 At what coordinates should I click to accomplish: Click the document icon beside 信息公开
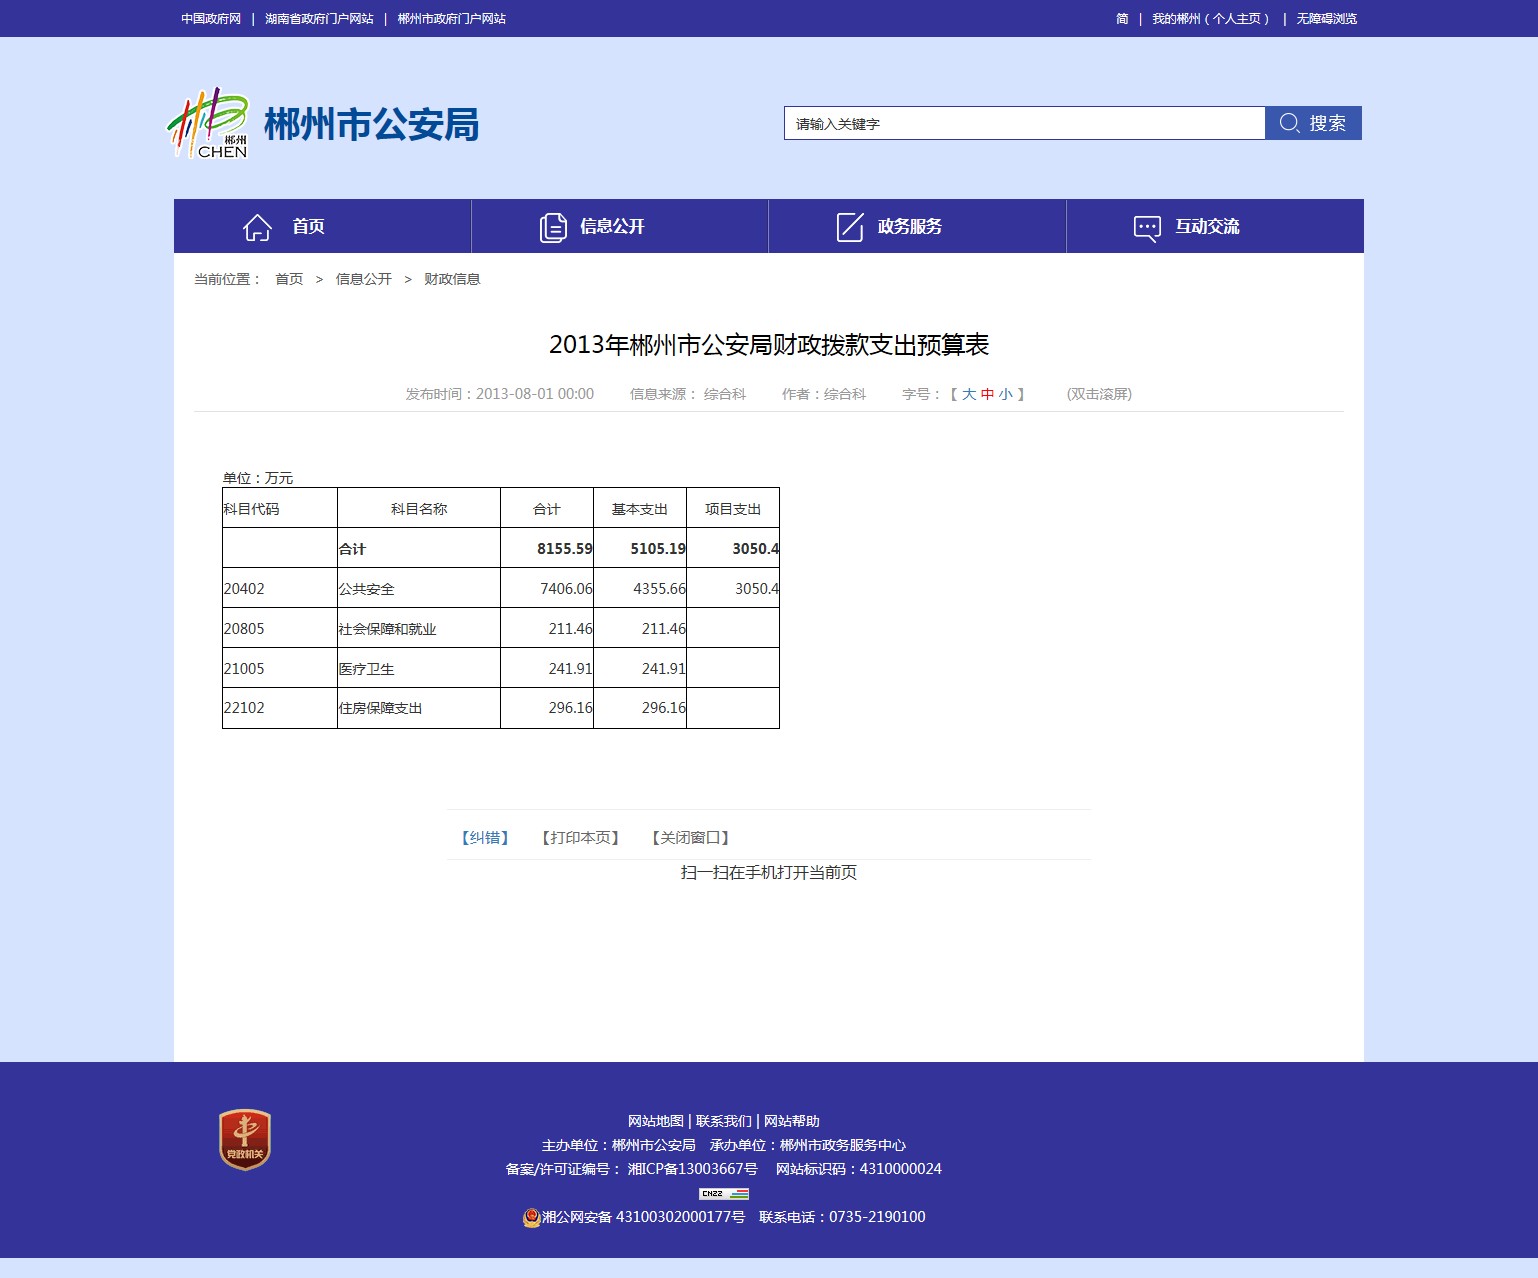click(x=553, y=227)
